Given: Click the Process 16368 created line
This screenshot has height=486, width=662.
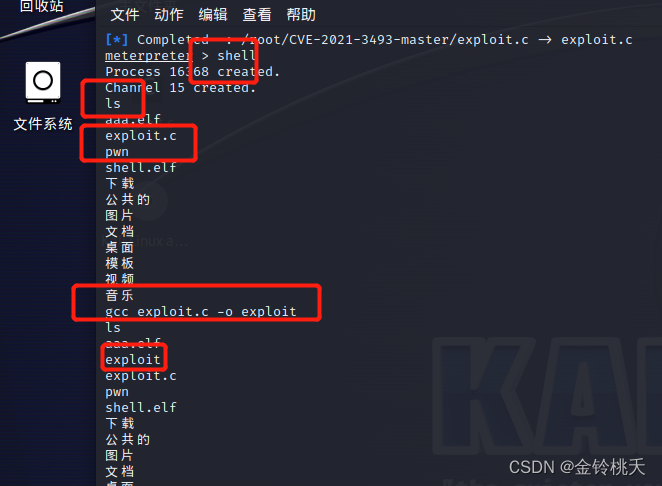Looking at the screenshot, I should (193, 72).
